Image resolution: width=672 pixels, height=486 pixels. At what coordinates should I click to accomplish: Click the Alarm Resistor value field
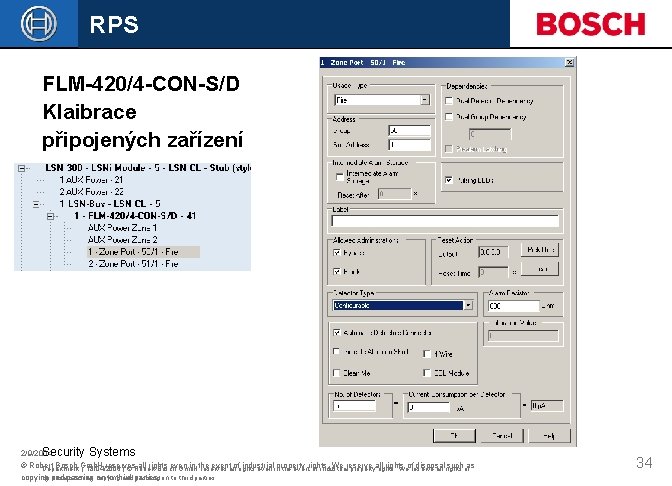(x=513, y=306)
